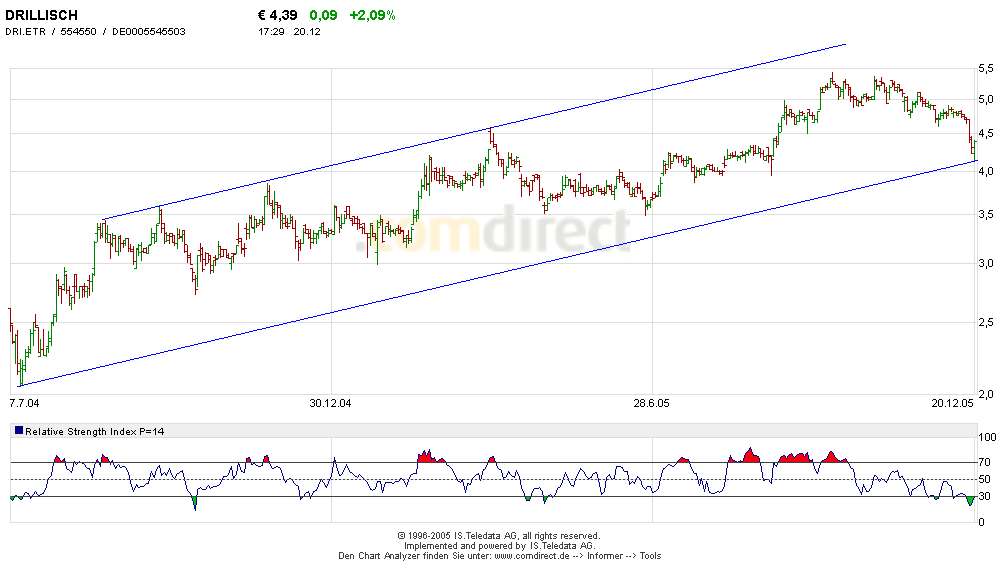Viewport: 1000px width, 561px height.
Task: Click the RSI 100 axis label
Action: (x=987, y=437)
